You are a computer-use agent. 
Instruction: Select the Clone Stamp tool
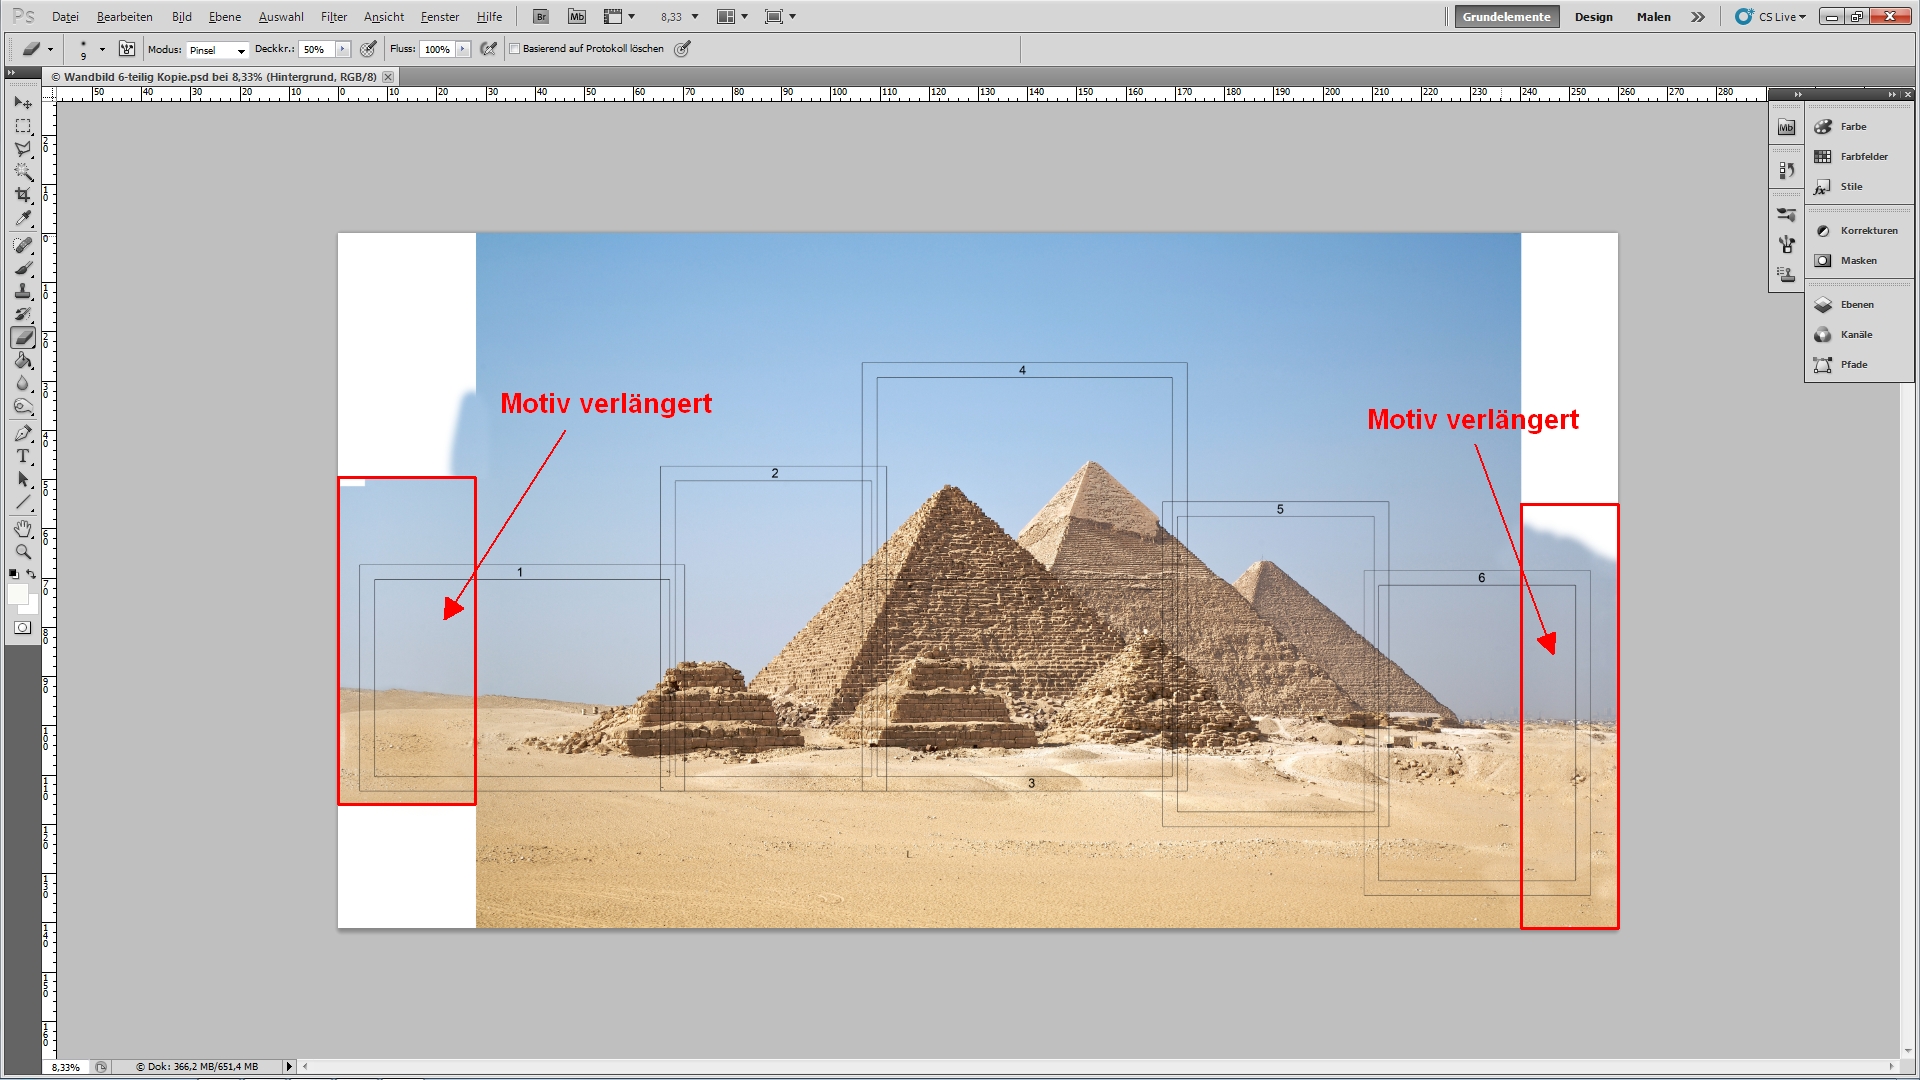tap(23, 291)
